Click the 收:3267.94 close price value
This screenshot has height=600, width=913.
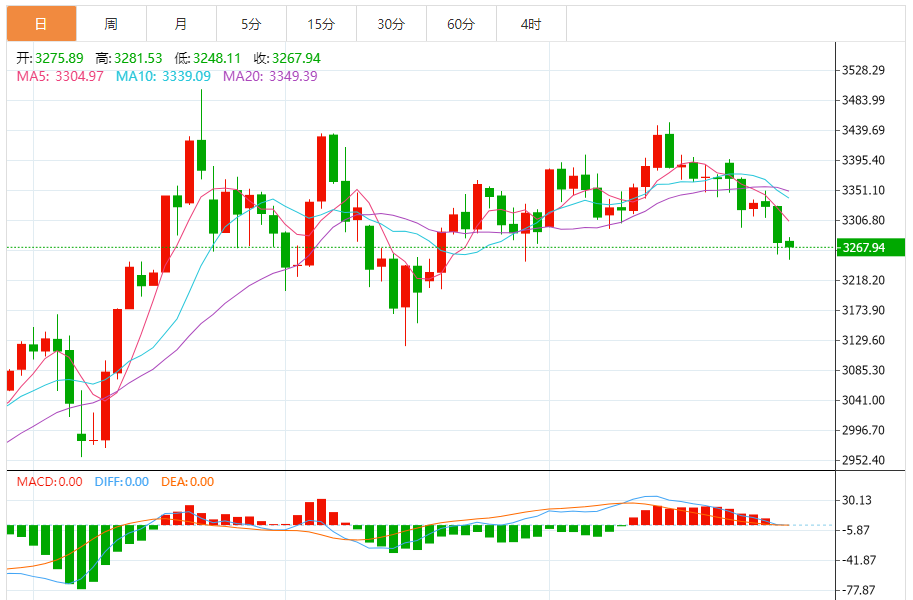tap(287, 58)
